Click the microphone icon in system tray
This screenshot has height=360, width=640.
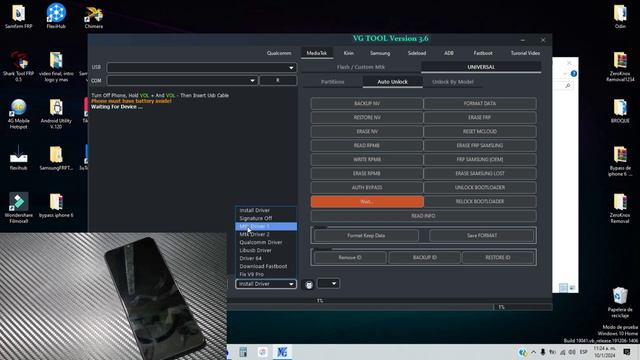(543, 352)
